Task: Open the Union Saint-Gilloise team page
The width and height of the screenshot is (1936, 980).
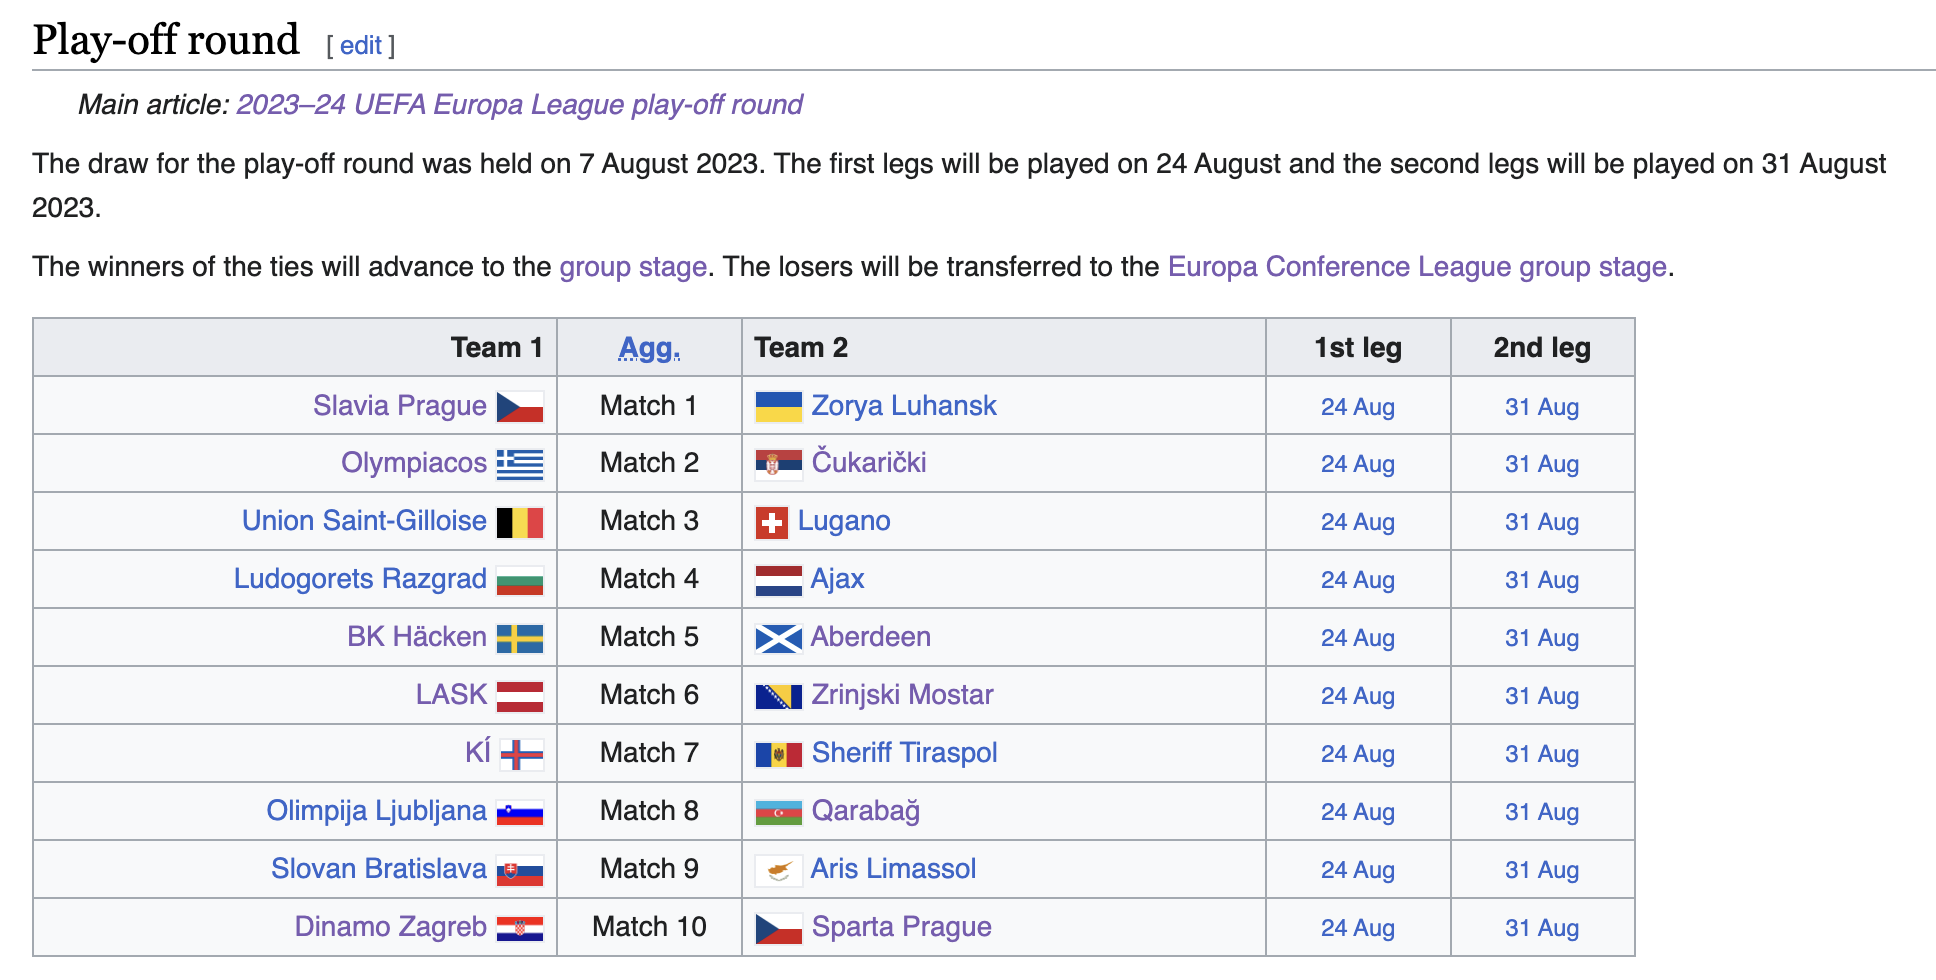Action: pyautogui.click(x=364, y=521)
